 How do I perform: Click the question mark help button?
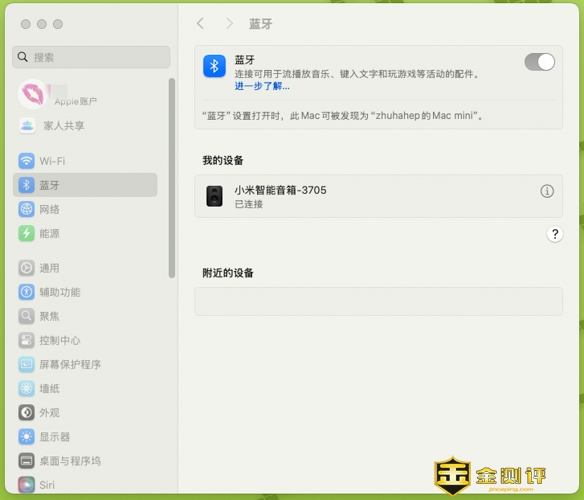[555, 234]
